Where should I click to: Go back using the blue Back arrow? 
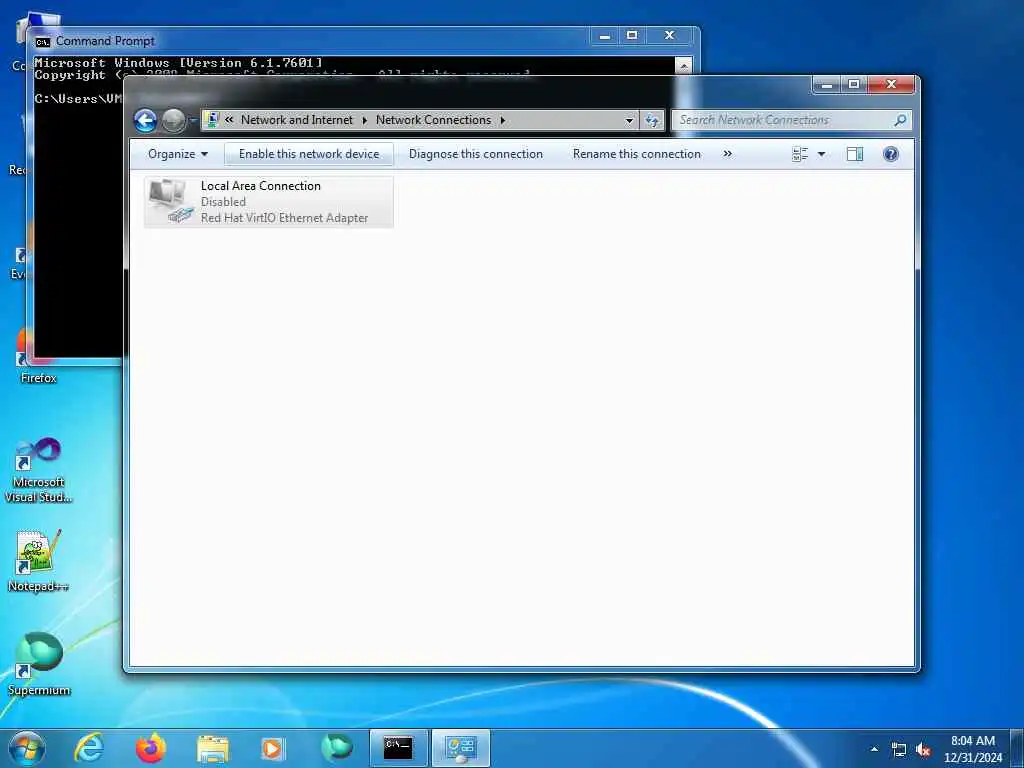pyautogui.click(x=145, y=120)
